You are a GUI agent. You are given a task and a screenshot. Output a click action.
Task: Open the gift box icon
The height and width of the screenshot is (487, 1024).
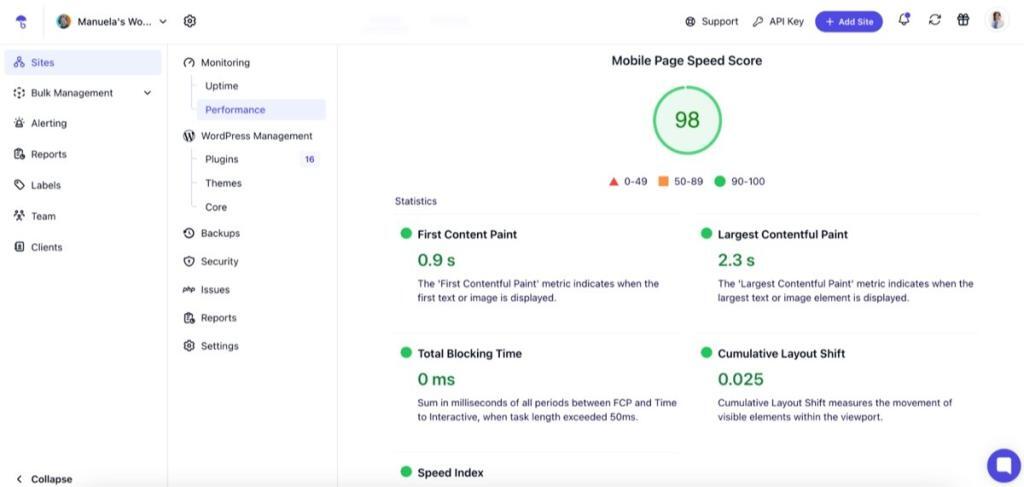[963, 20]
